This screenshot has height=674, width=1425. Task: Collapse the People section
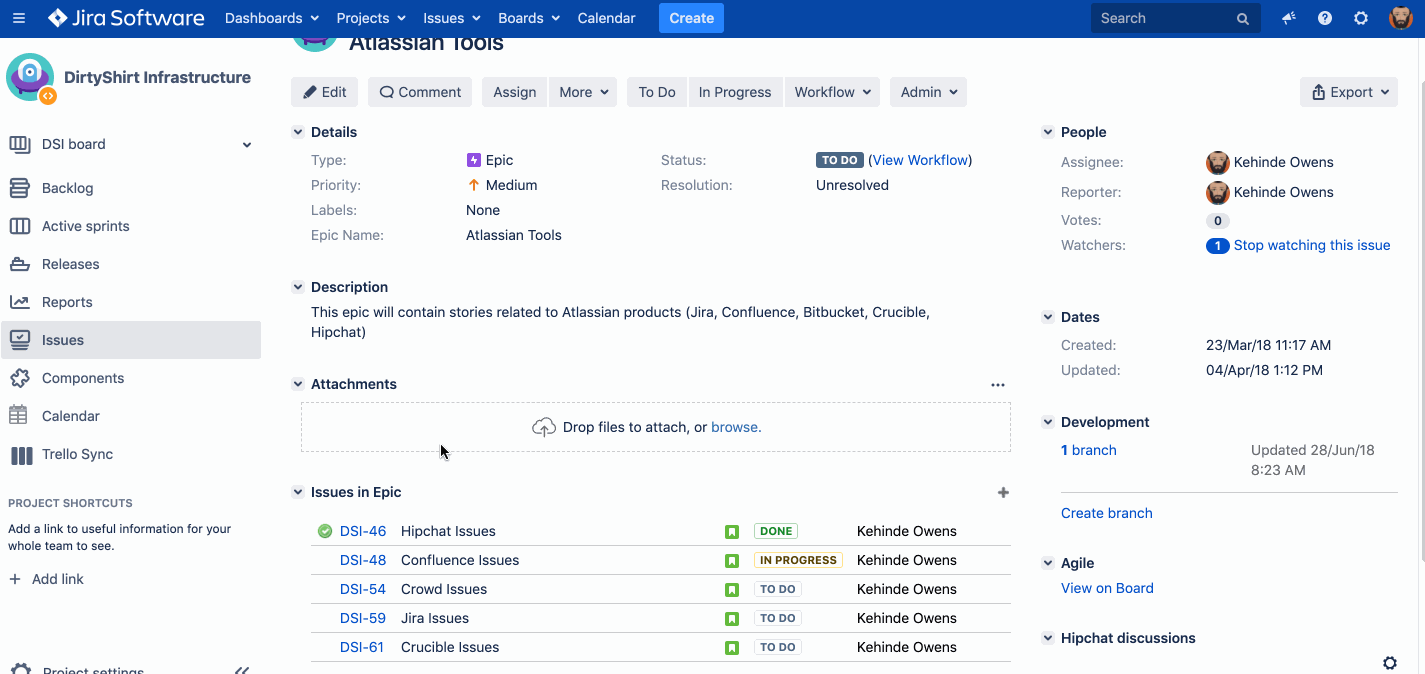(x=1047, y=132)
